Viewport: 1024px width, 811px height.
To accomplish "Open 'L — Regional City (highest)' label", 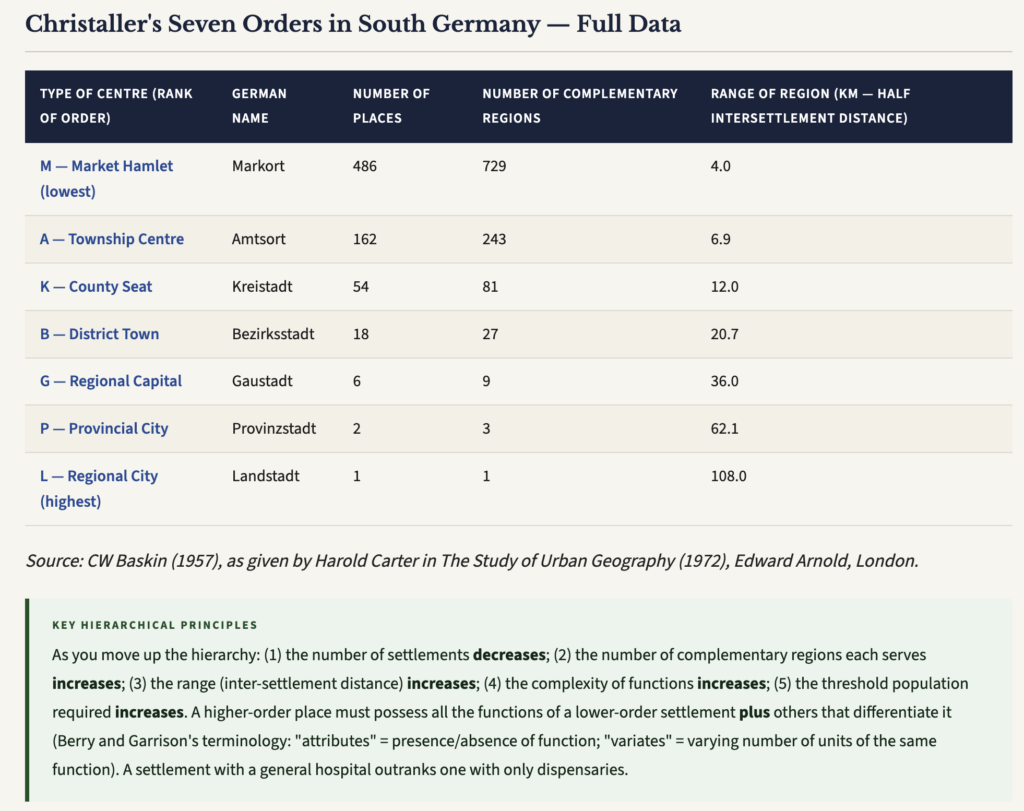I will point(99,488).
